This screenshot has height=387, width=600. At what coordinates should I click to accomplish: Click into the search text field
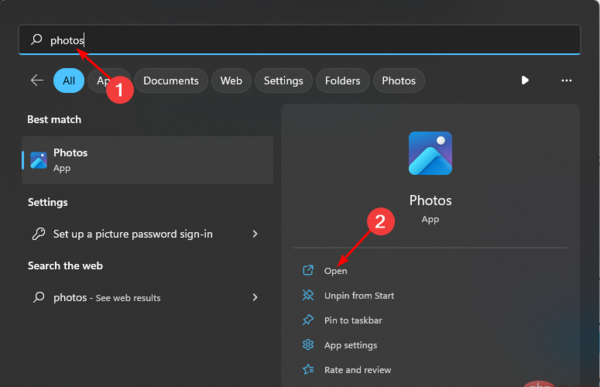click(299, 39)
